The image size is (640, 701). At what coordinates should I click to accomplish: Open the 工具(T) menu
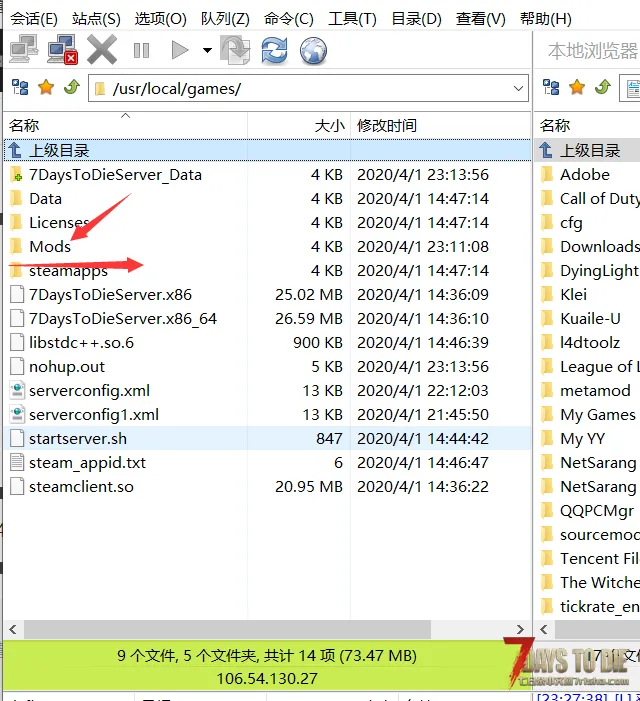point(353,19)
